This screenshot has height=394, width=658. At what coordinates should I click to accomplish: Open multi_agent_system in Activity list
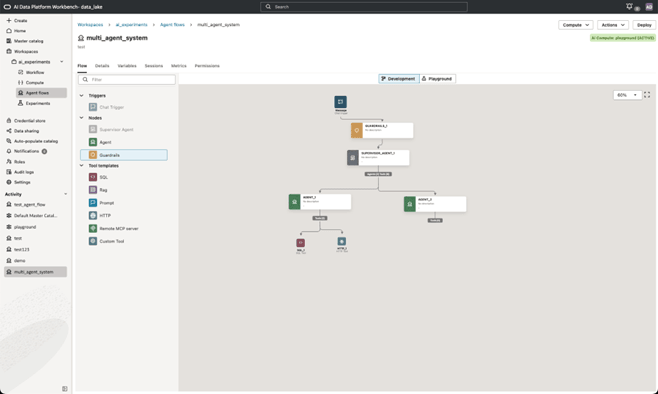pyautogui.click(x=35, y=272)
